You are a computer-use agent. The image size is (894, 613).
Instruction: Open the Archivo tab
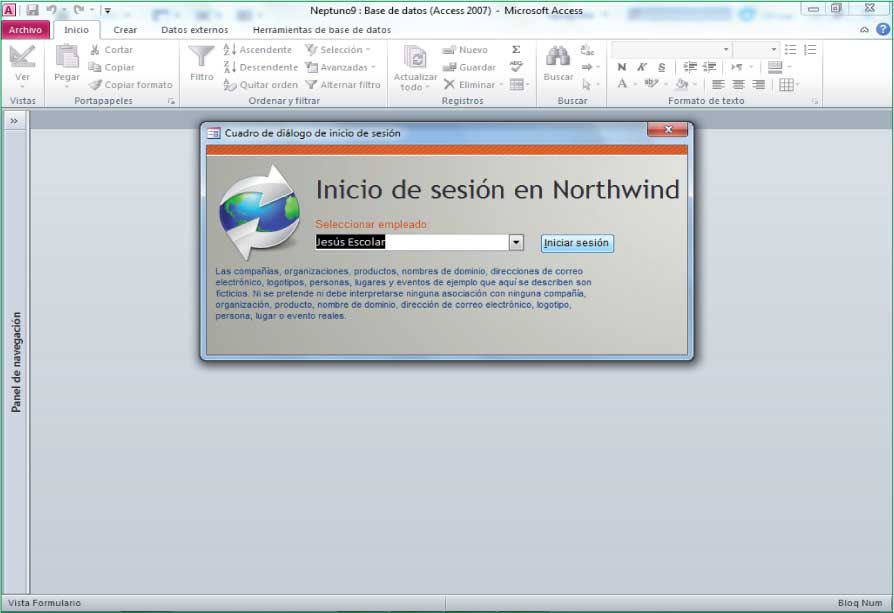(25, 30)
